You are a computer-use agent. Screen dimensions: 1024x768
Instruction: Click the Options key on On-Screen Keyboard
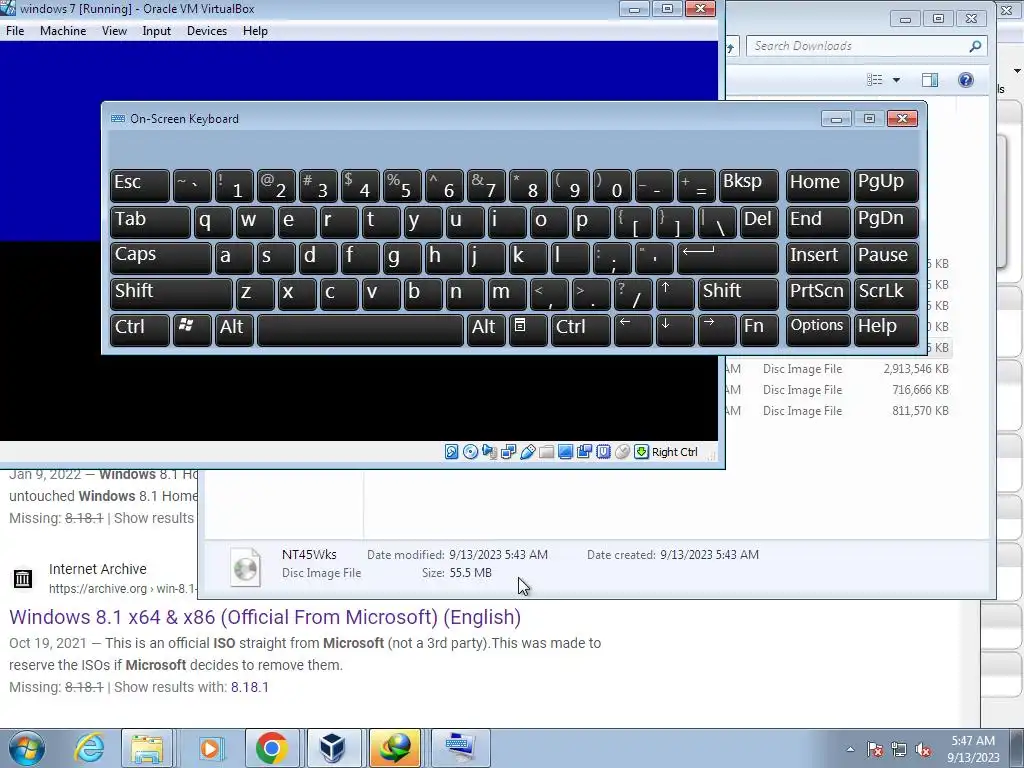818,329
